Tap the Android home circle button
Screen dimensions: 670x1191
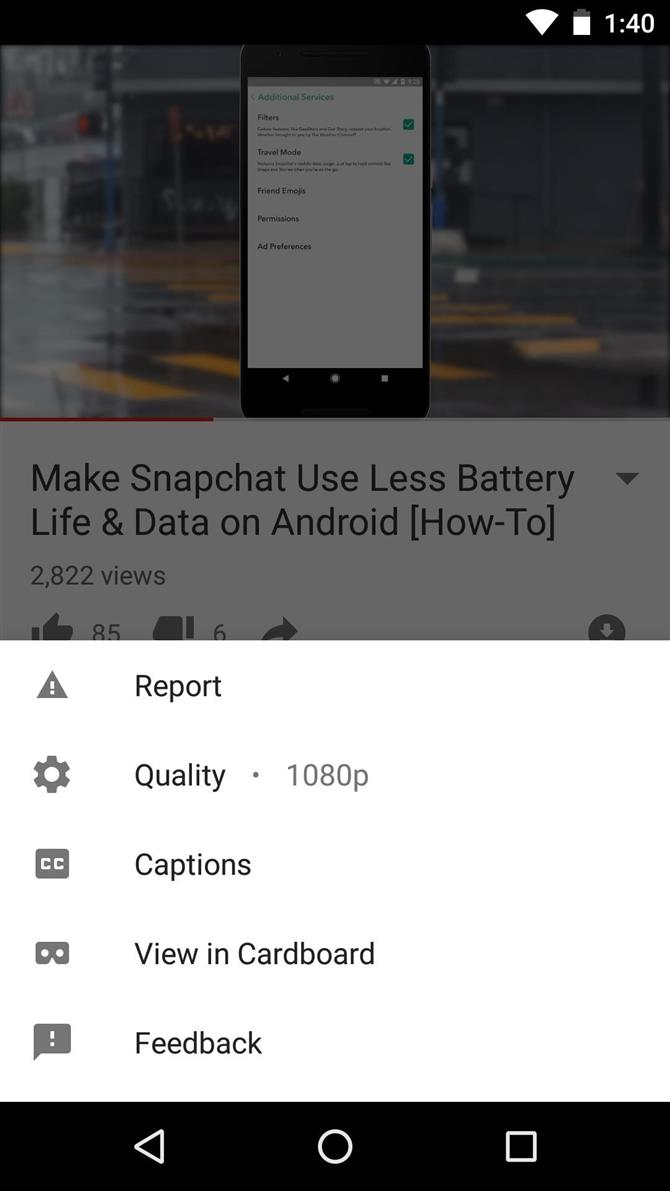coord(335,1145)
